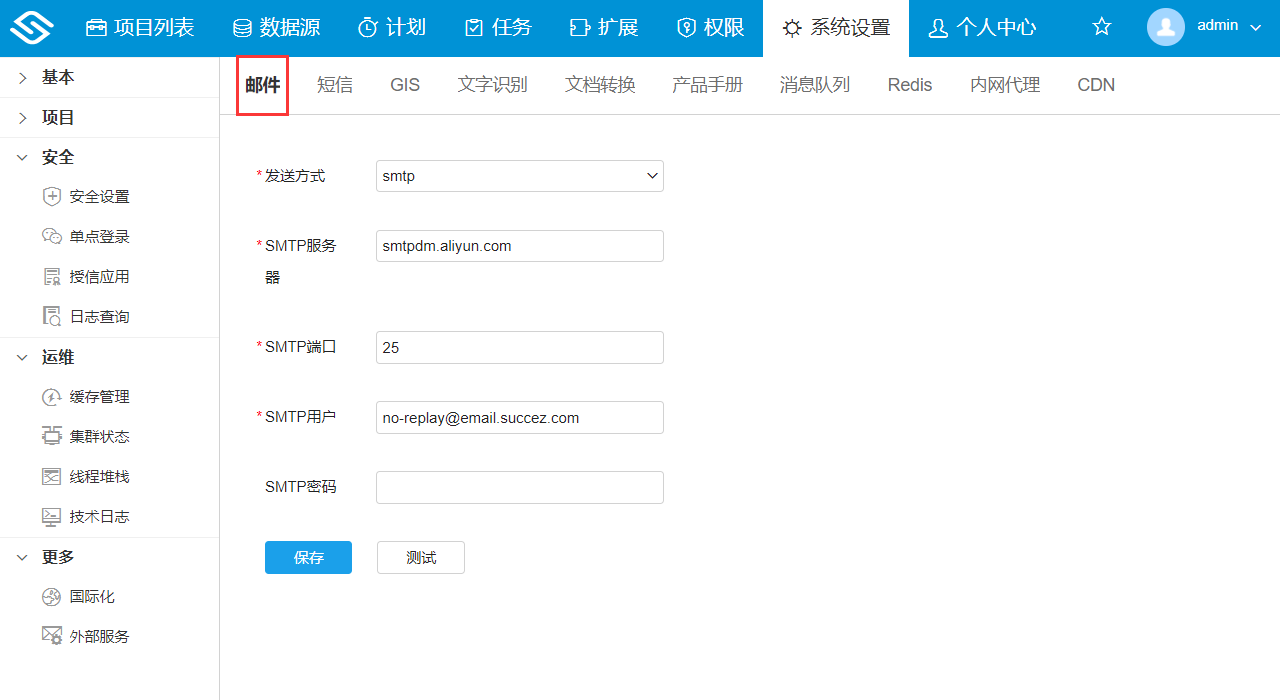Open the admin user menu
The width and height of the screenshot is (1280, 700).
pyautogui.click(x=1205, y=27)
